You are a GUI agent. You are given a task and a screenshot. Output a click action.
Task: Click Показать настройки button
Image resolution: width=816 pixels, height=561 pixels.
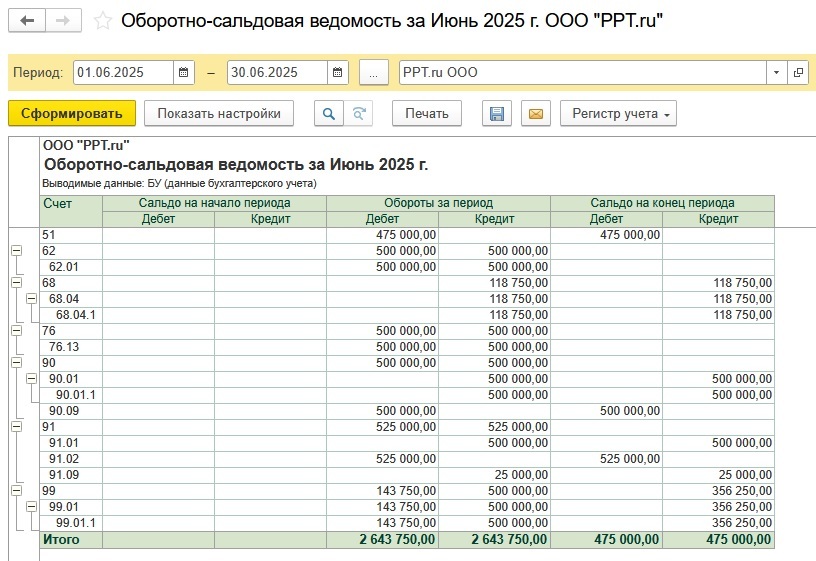(219, 113)
